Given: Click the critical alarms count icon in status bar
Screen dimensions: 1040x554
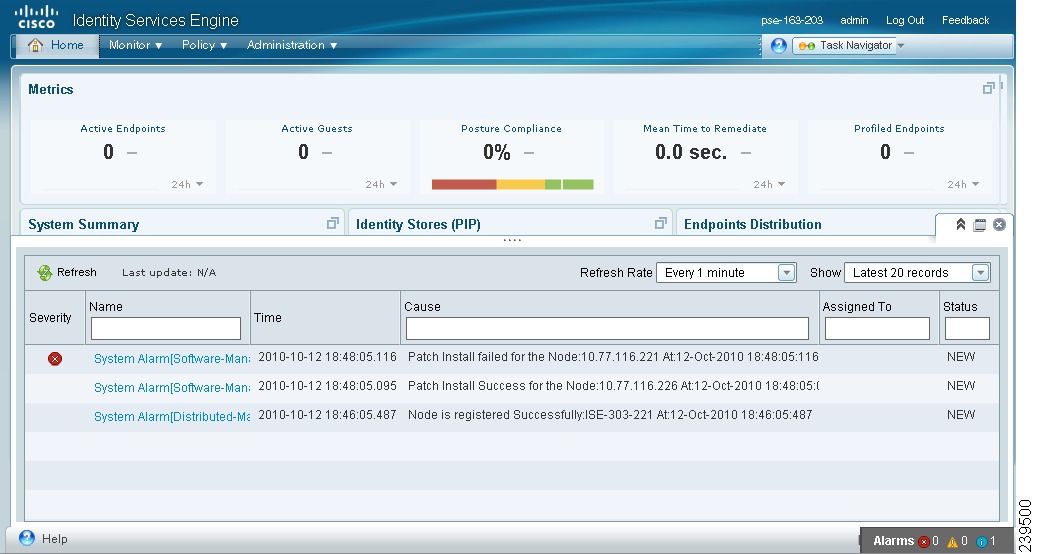Looking at the screenshot, I should [924, 541].
